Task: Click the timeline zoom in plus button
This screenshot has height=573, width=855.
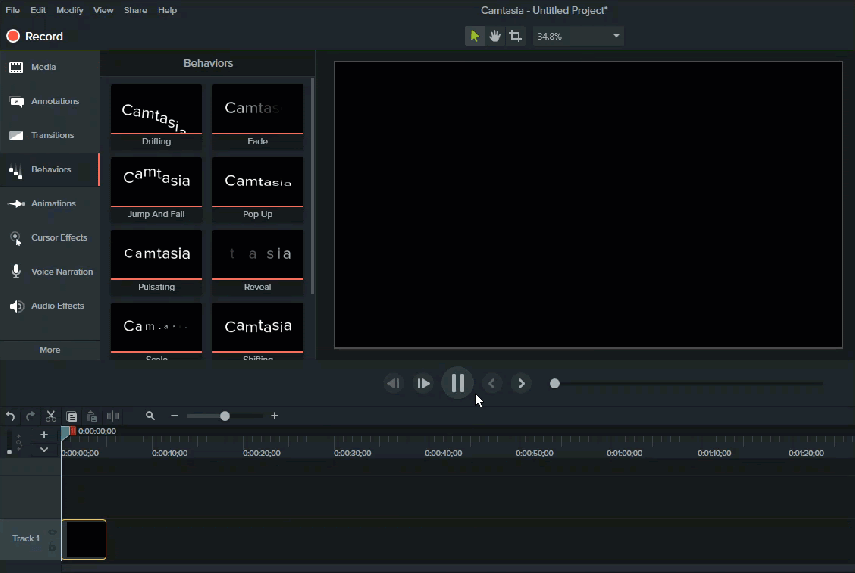Action: click(274, 416)
